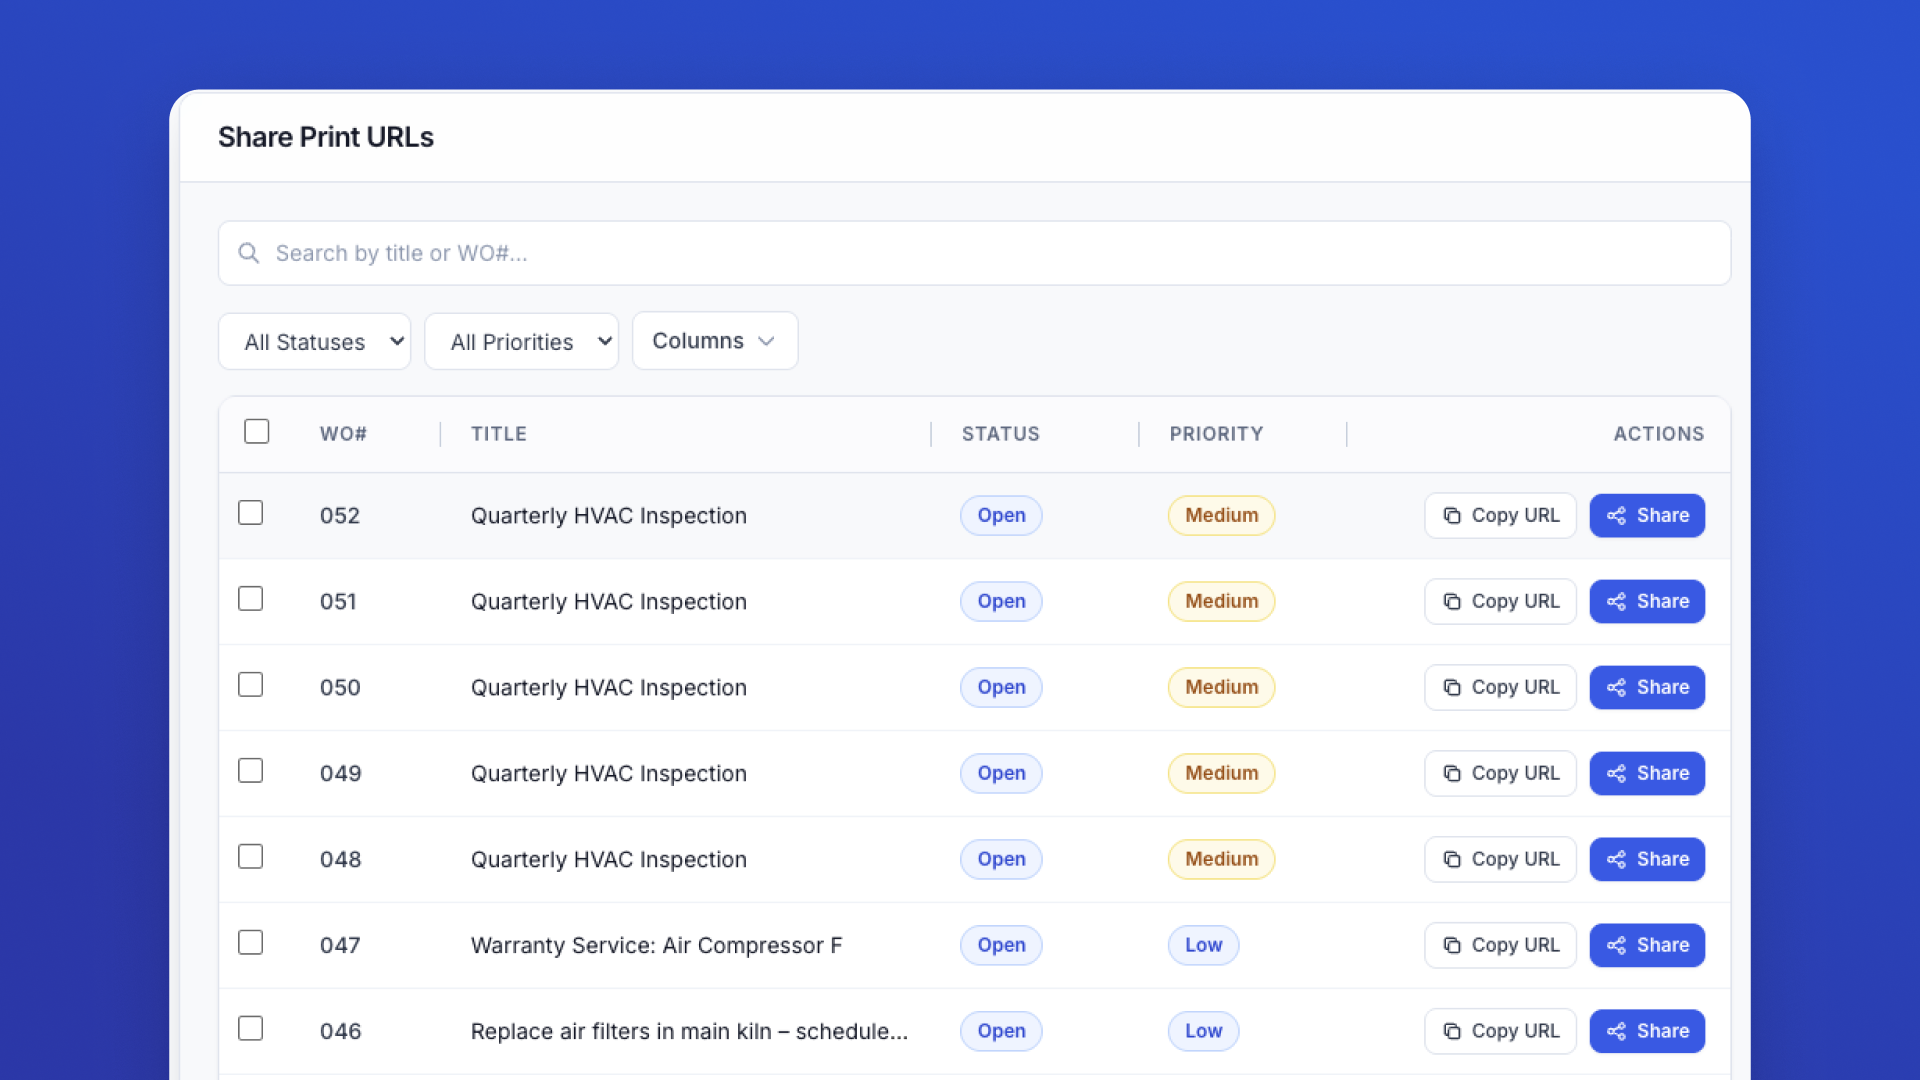Click the Open badge in row 048
Screen dimensions: 1920x1080
click(x=1001, y=860)
